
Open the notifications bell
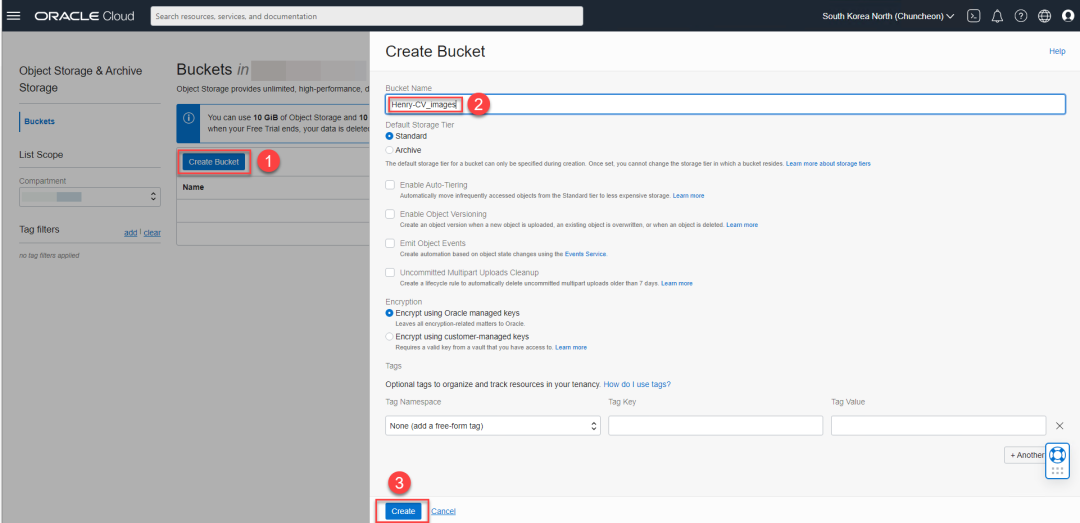(x=997, y=16)
